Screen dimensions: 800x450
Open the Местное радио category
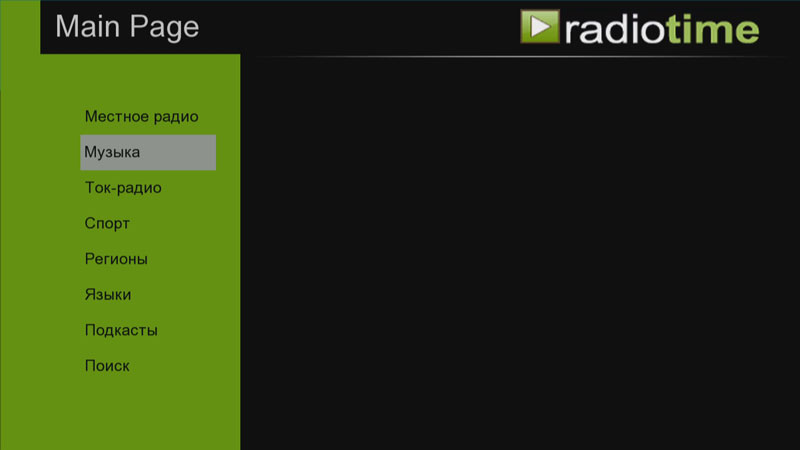[x=141, y=116]
